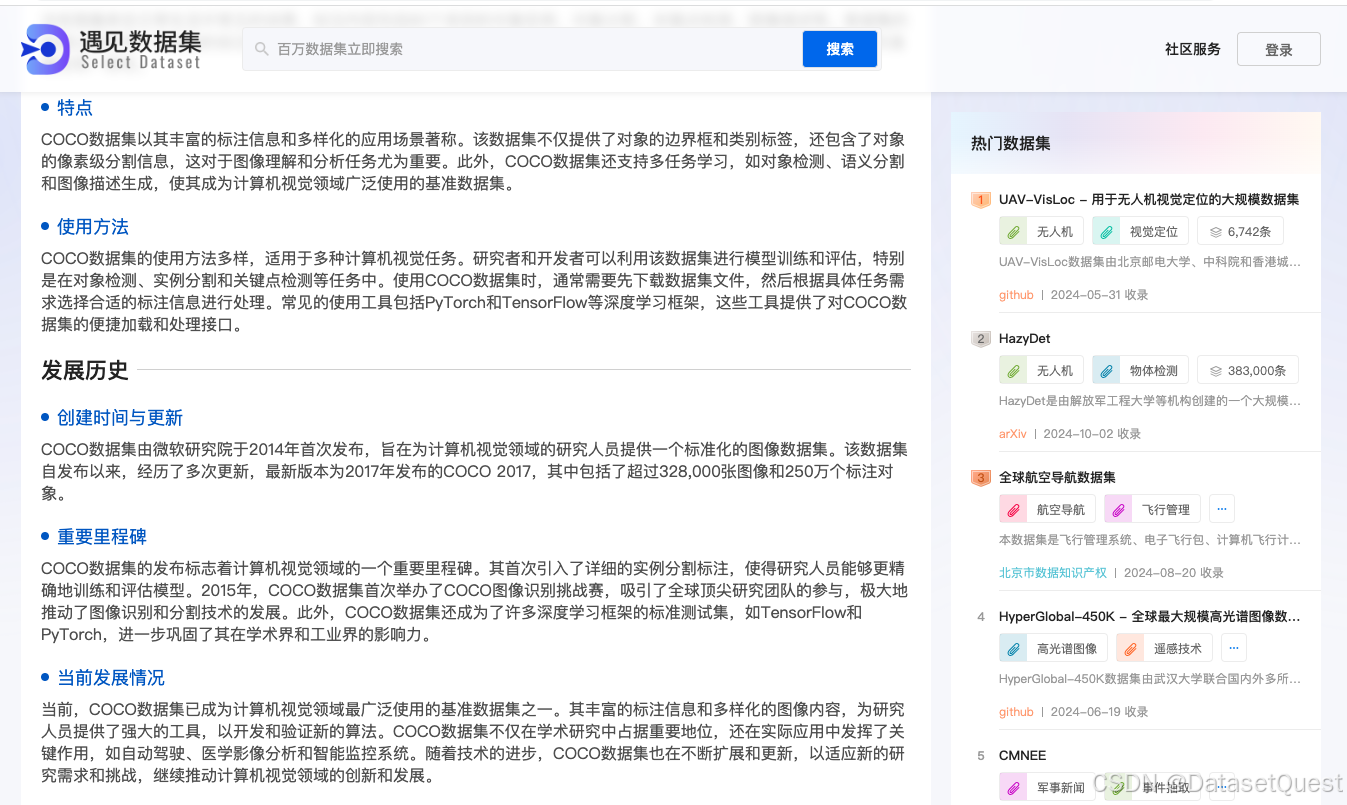Open the HazyDet dataset title

(1025, 338)
